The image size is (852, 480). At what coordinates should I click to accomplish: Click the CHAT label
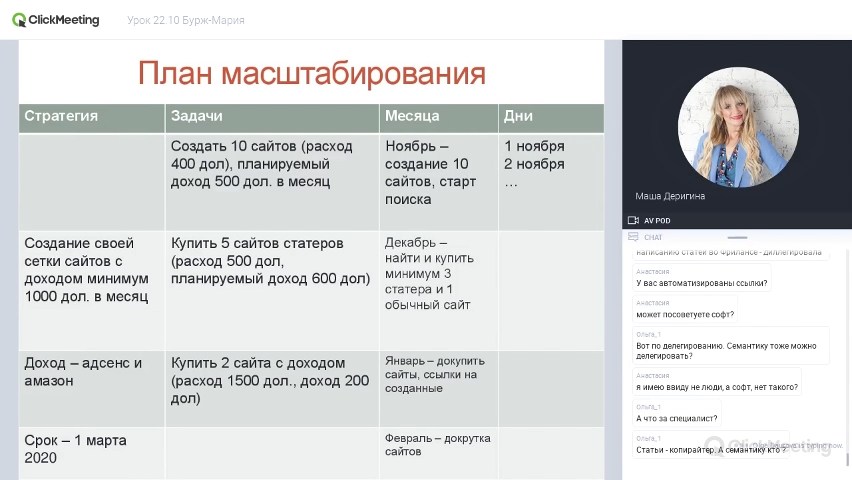pos(653,238)
